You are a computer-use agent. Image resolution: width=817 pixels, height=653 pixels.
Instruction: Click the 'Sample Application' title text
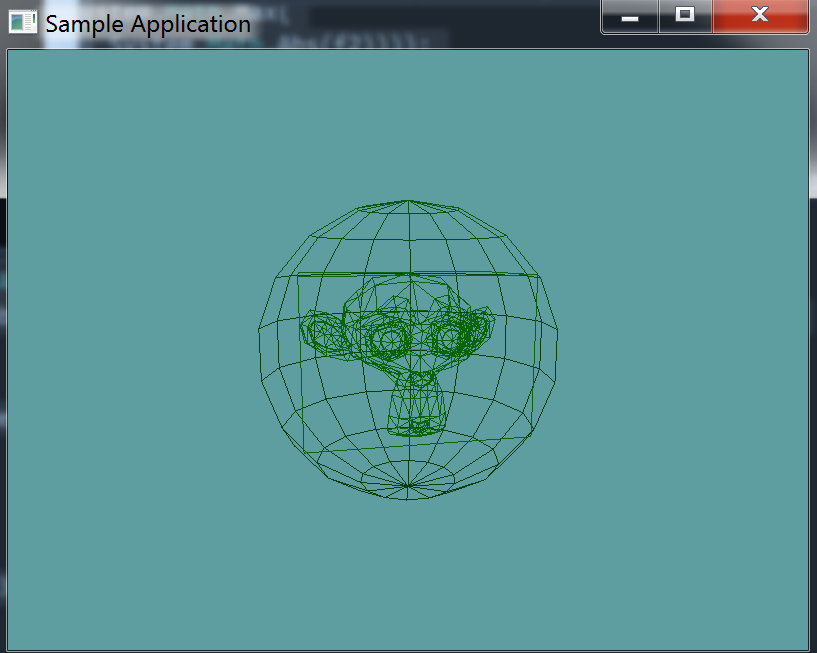pos(148,23)
